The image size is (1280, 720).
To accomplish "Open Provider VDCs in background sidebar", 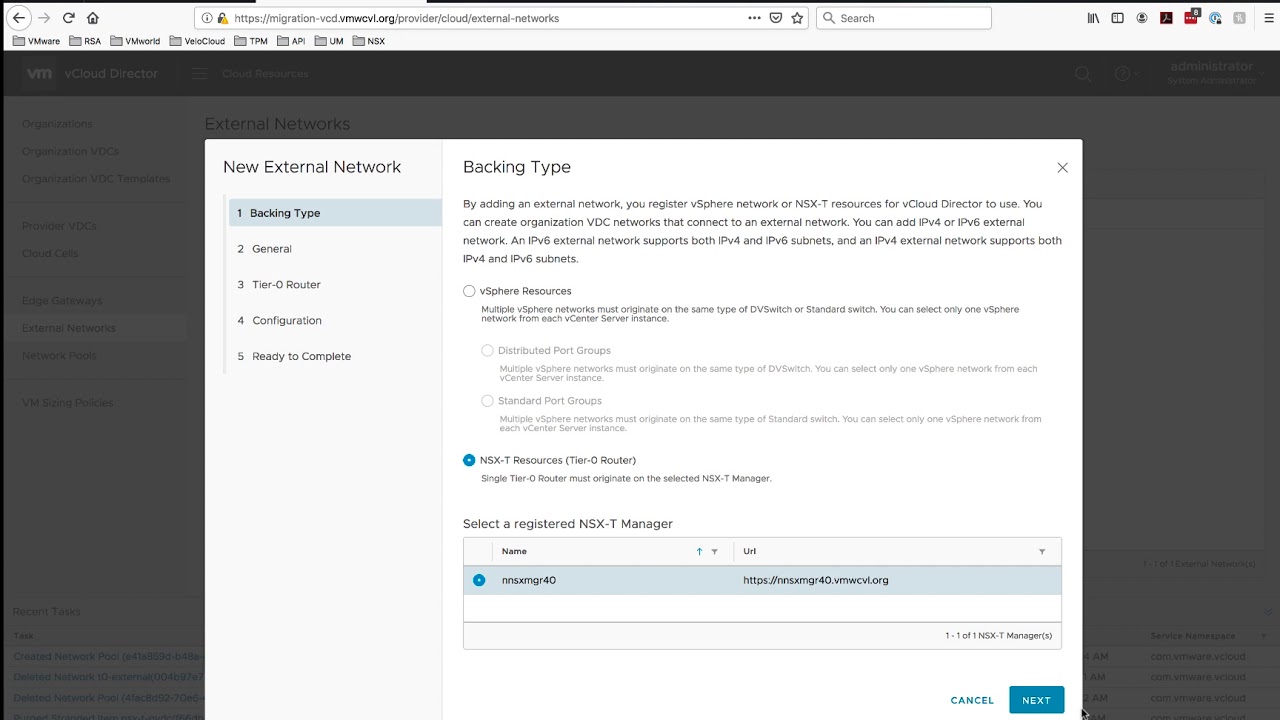I will (59, 226).
